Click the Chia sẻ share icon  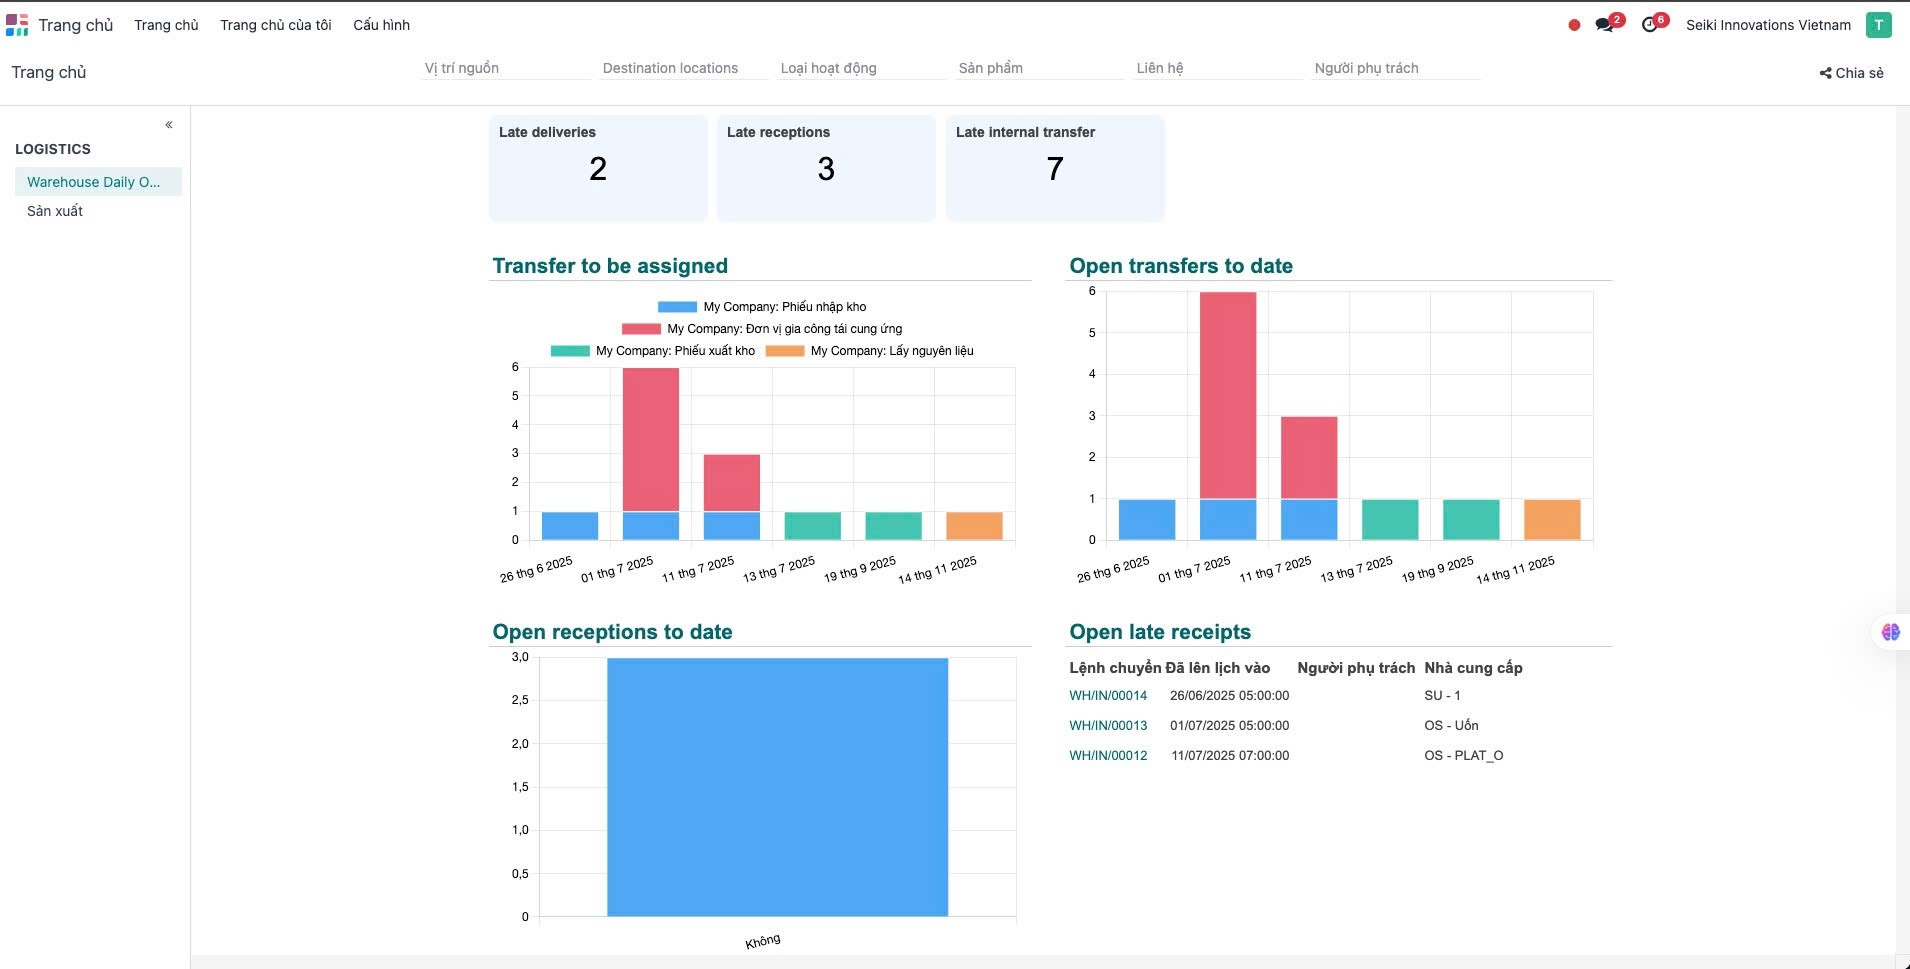pyautogui.click(x=1826, y=73)
